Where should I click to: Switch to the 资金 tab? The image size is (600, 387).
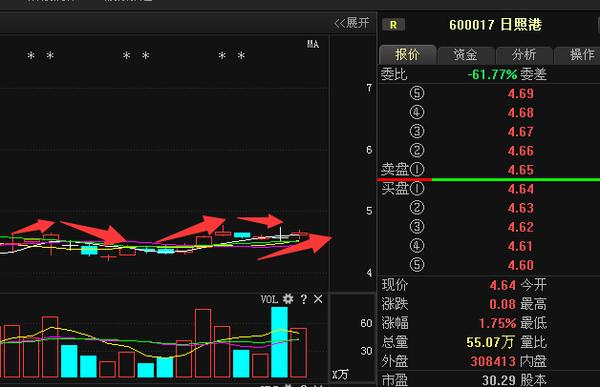466,55
